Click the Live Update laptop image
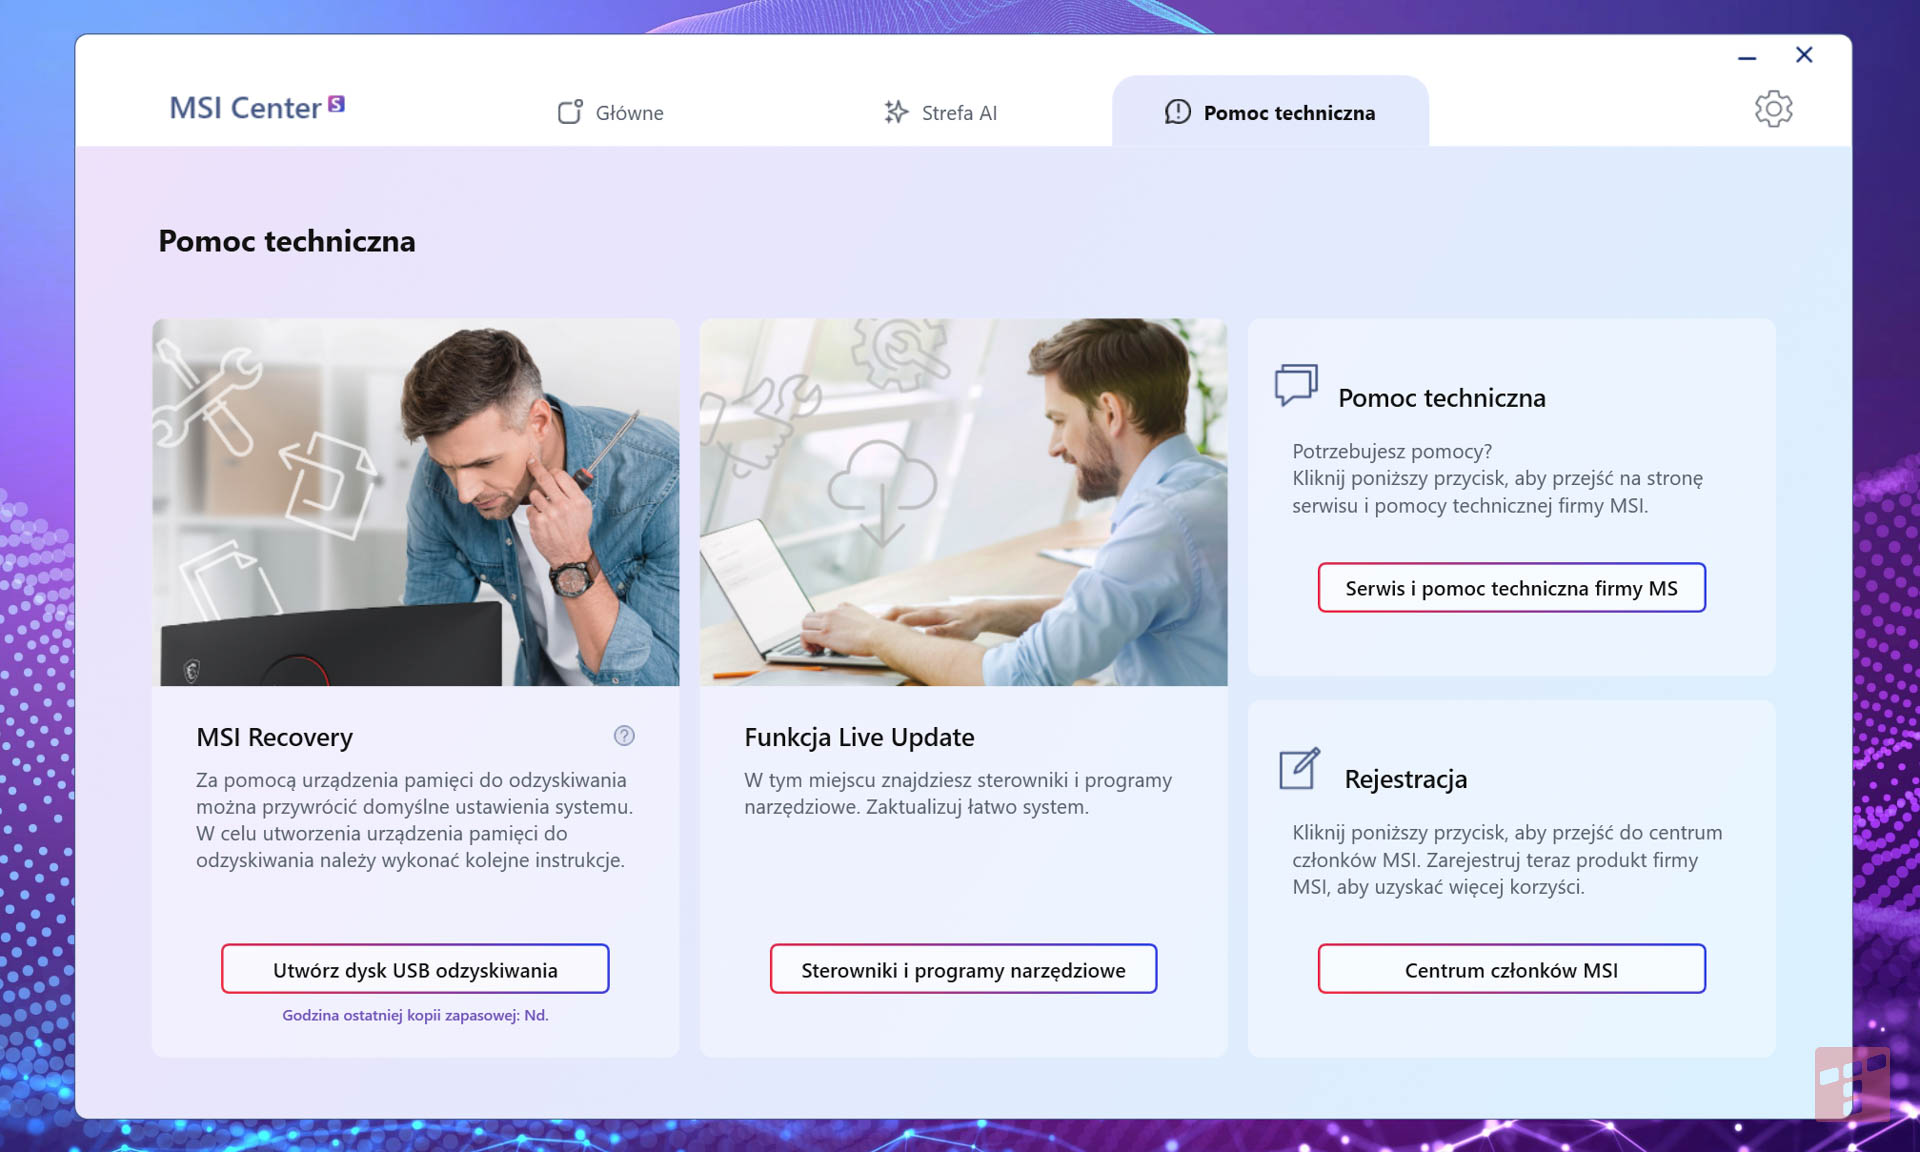Viewport: 1920px width, 1152px height. [963, 502]
